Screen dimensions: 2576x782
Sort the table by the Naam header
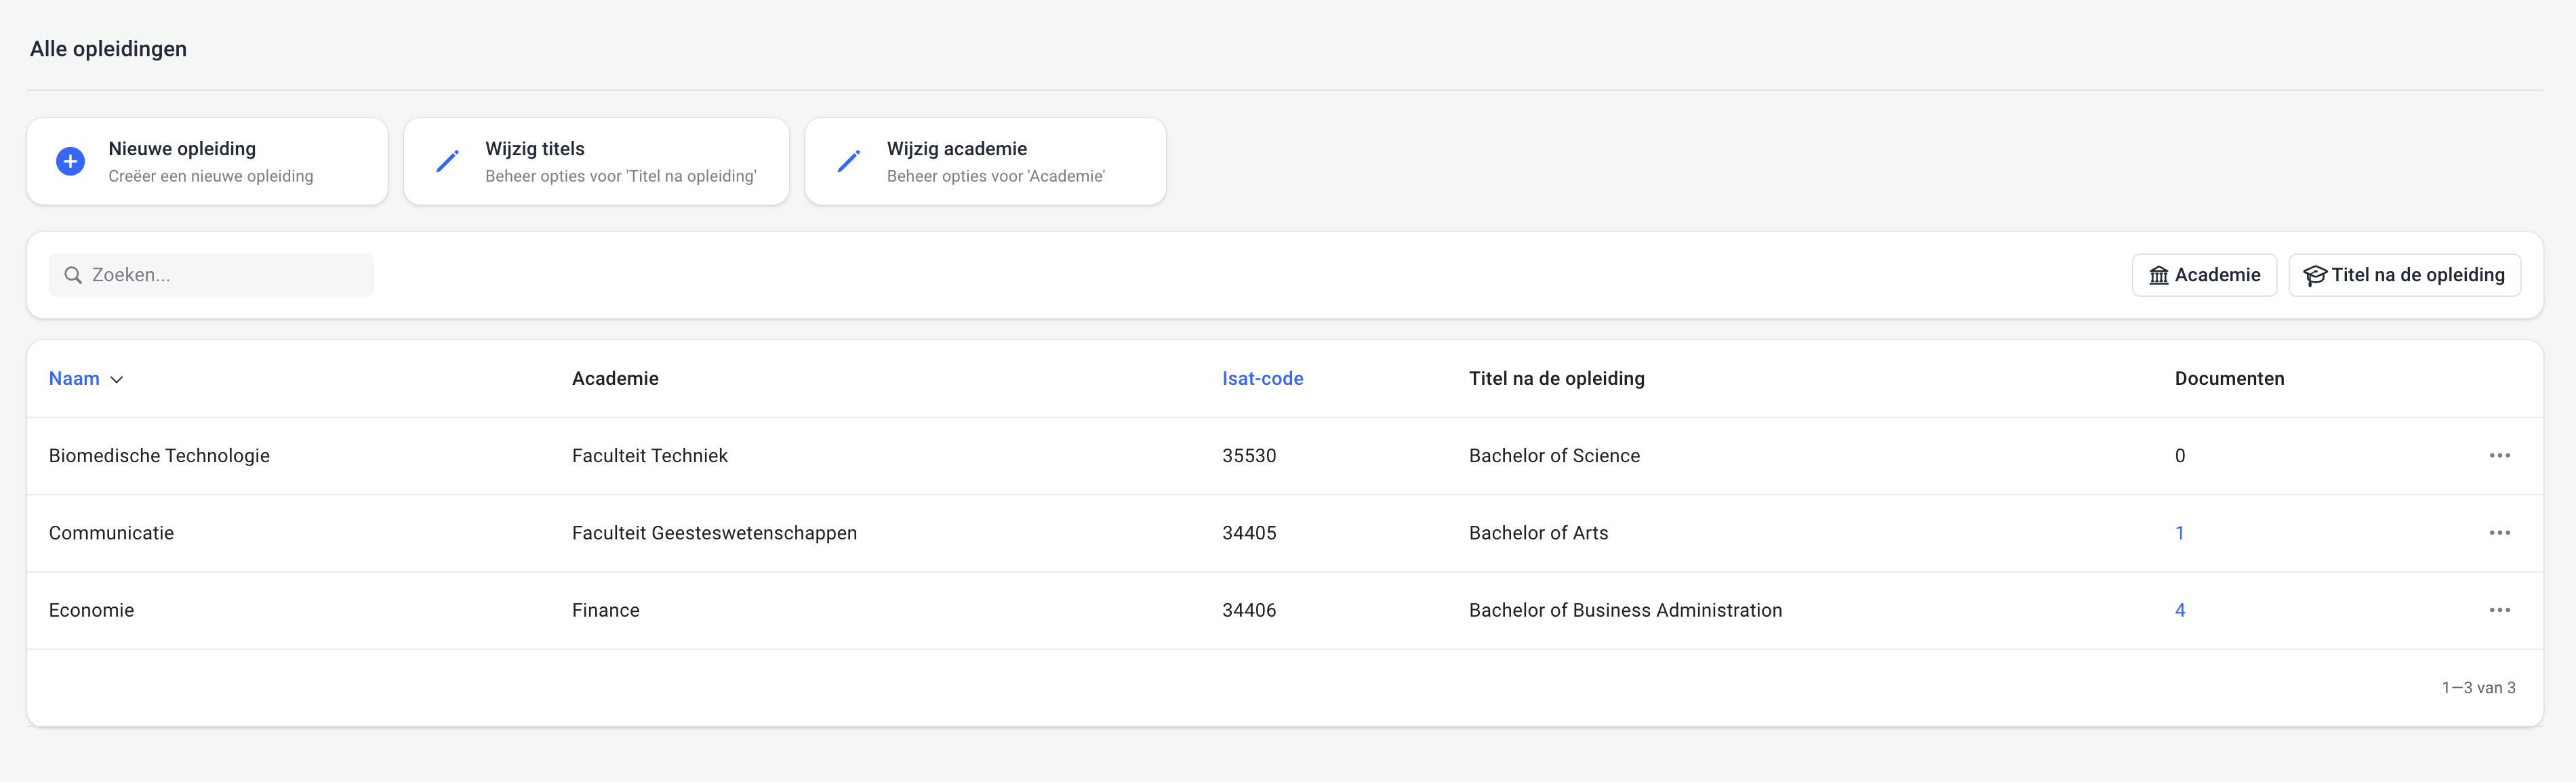(74, 379)
